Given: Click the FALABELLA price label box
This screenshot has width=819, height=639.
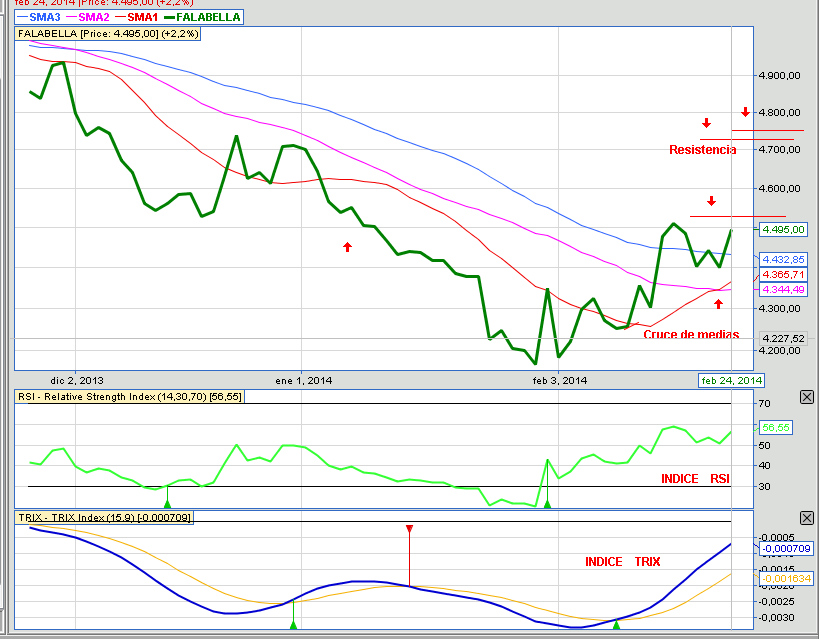Looking at the screenshot, I should click(x=108, y=34).
